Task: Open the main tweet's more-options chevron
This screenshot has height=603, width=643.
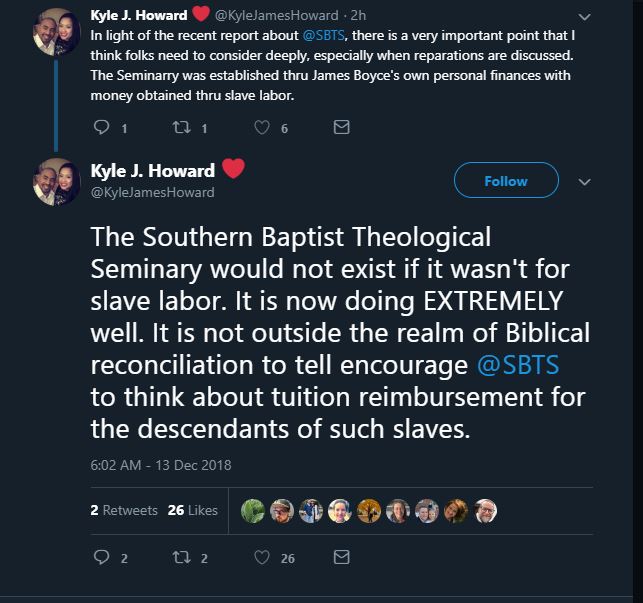Action: [x=586, y=182]
